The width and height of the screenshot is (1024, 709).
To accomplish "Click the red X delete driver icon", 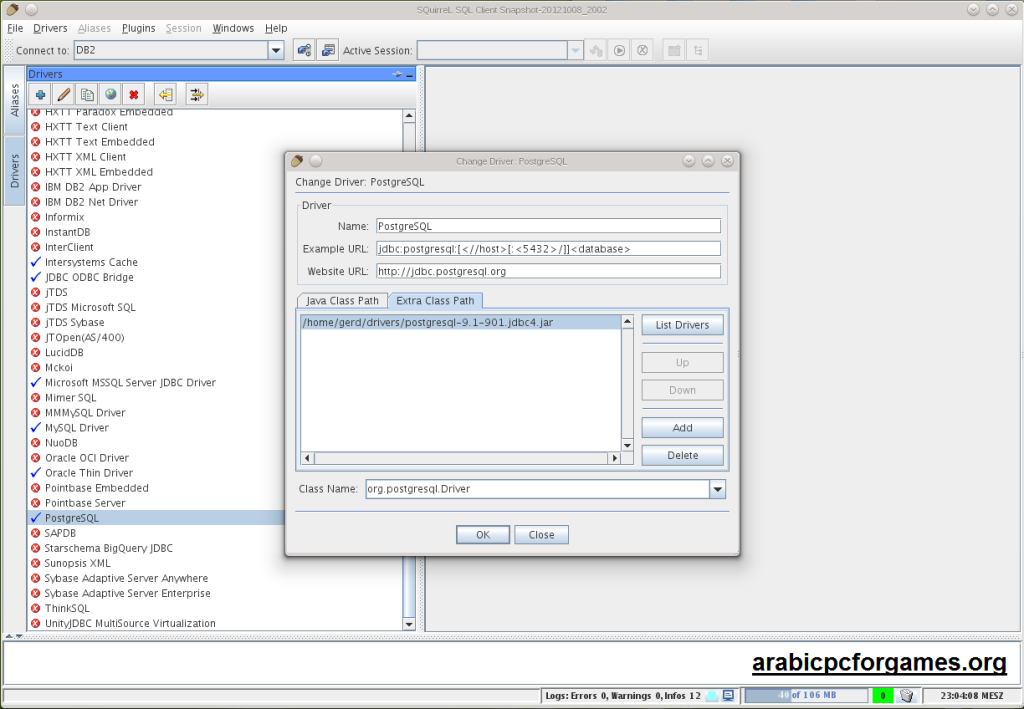I will (x=134, y=95).
